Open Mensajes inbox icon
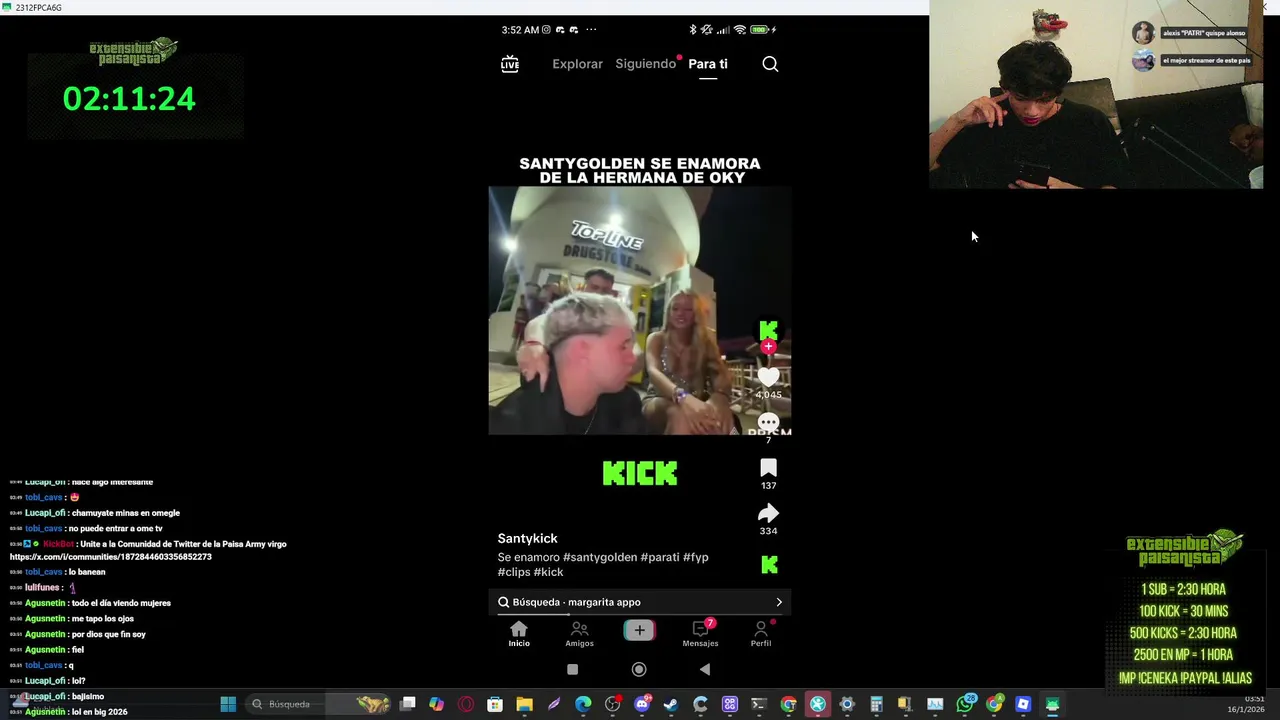 701,629
